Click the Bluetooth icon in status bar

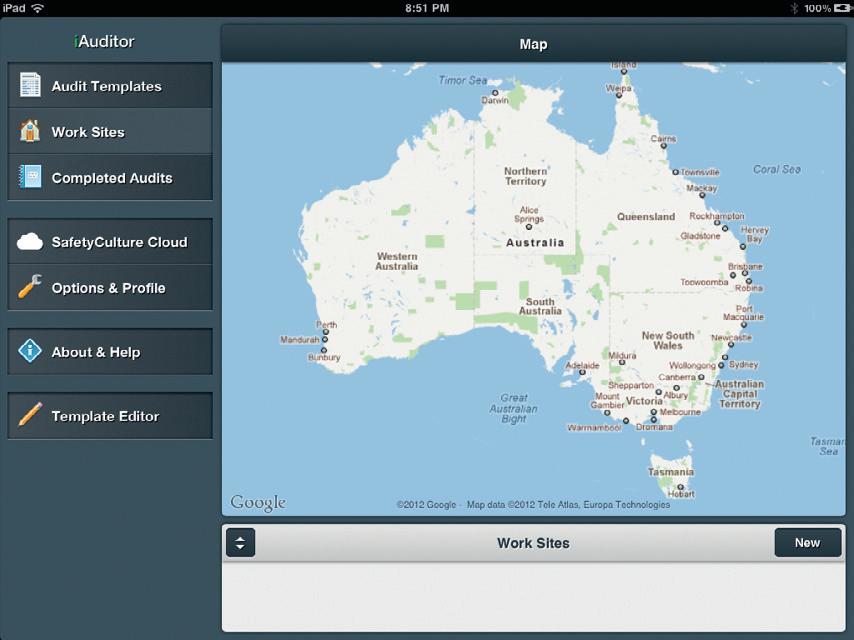pyautogui.click(x=795, y=8)
